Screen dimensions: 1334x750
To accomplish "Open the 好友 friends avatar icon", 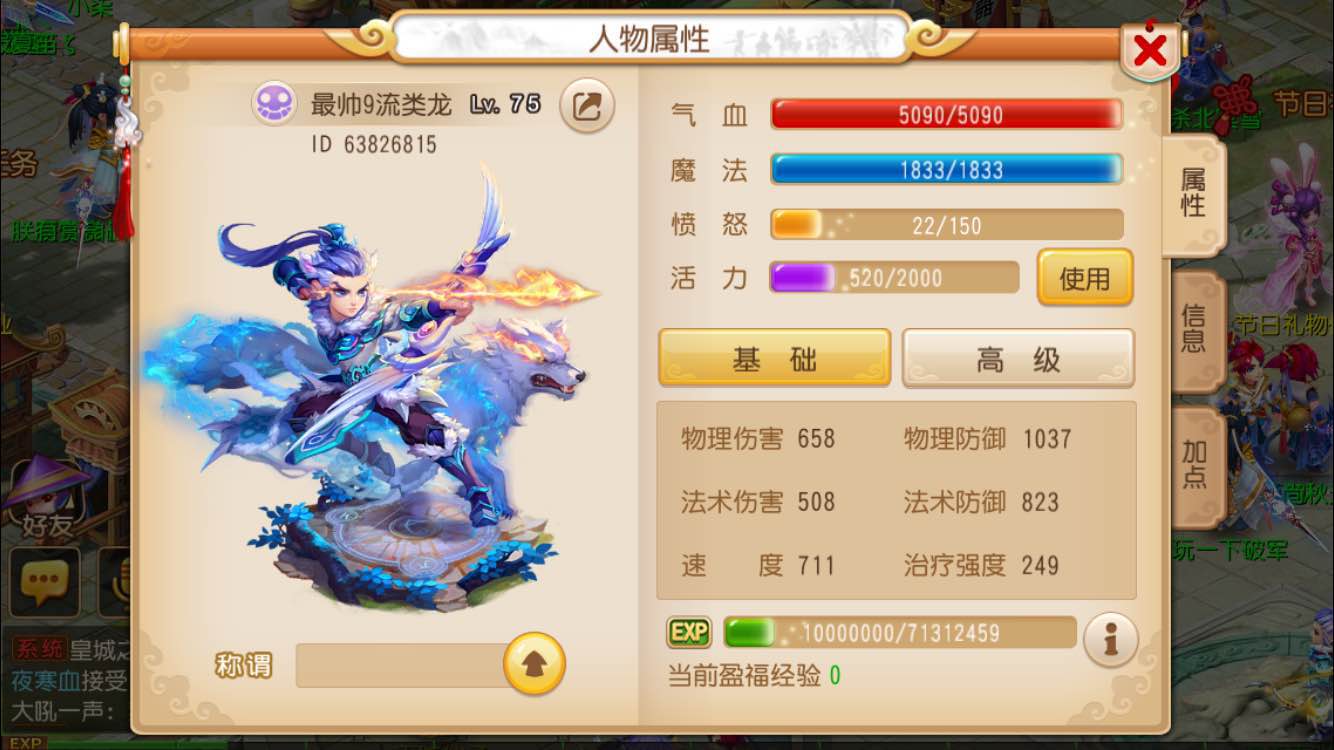I will [47, 497].
